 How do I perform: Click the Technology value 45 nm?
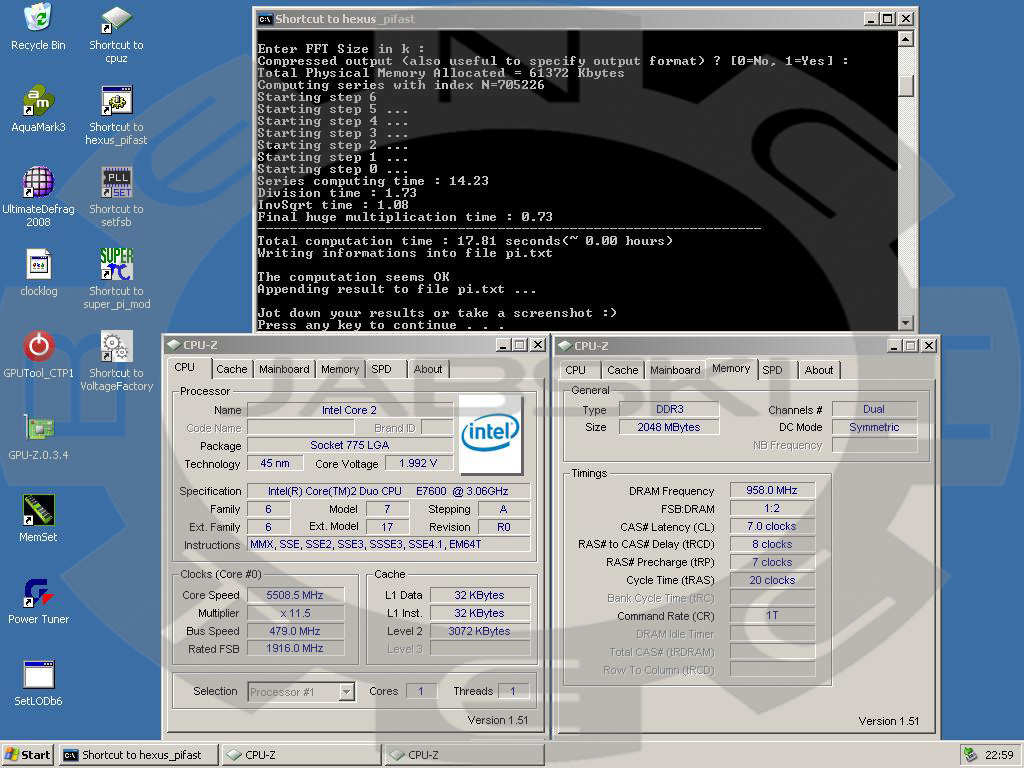tap(275, 463)
